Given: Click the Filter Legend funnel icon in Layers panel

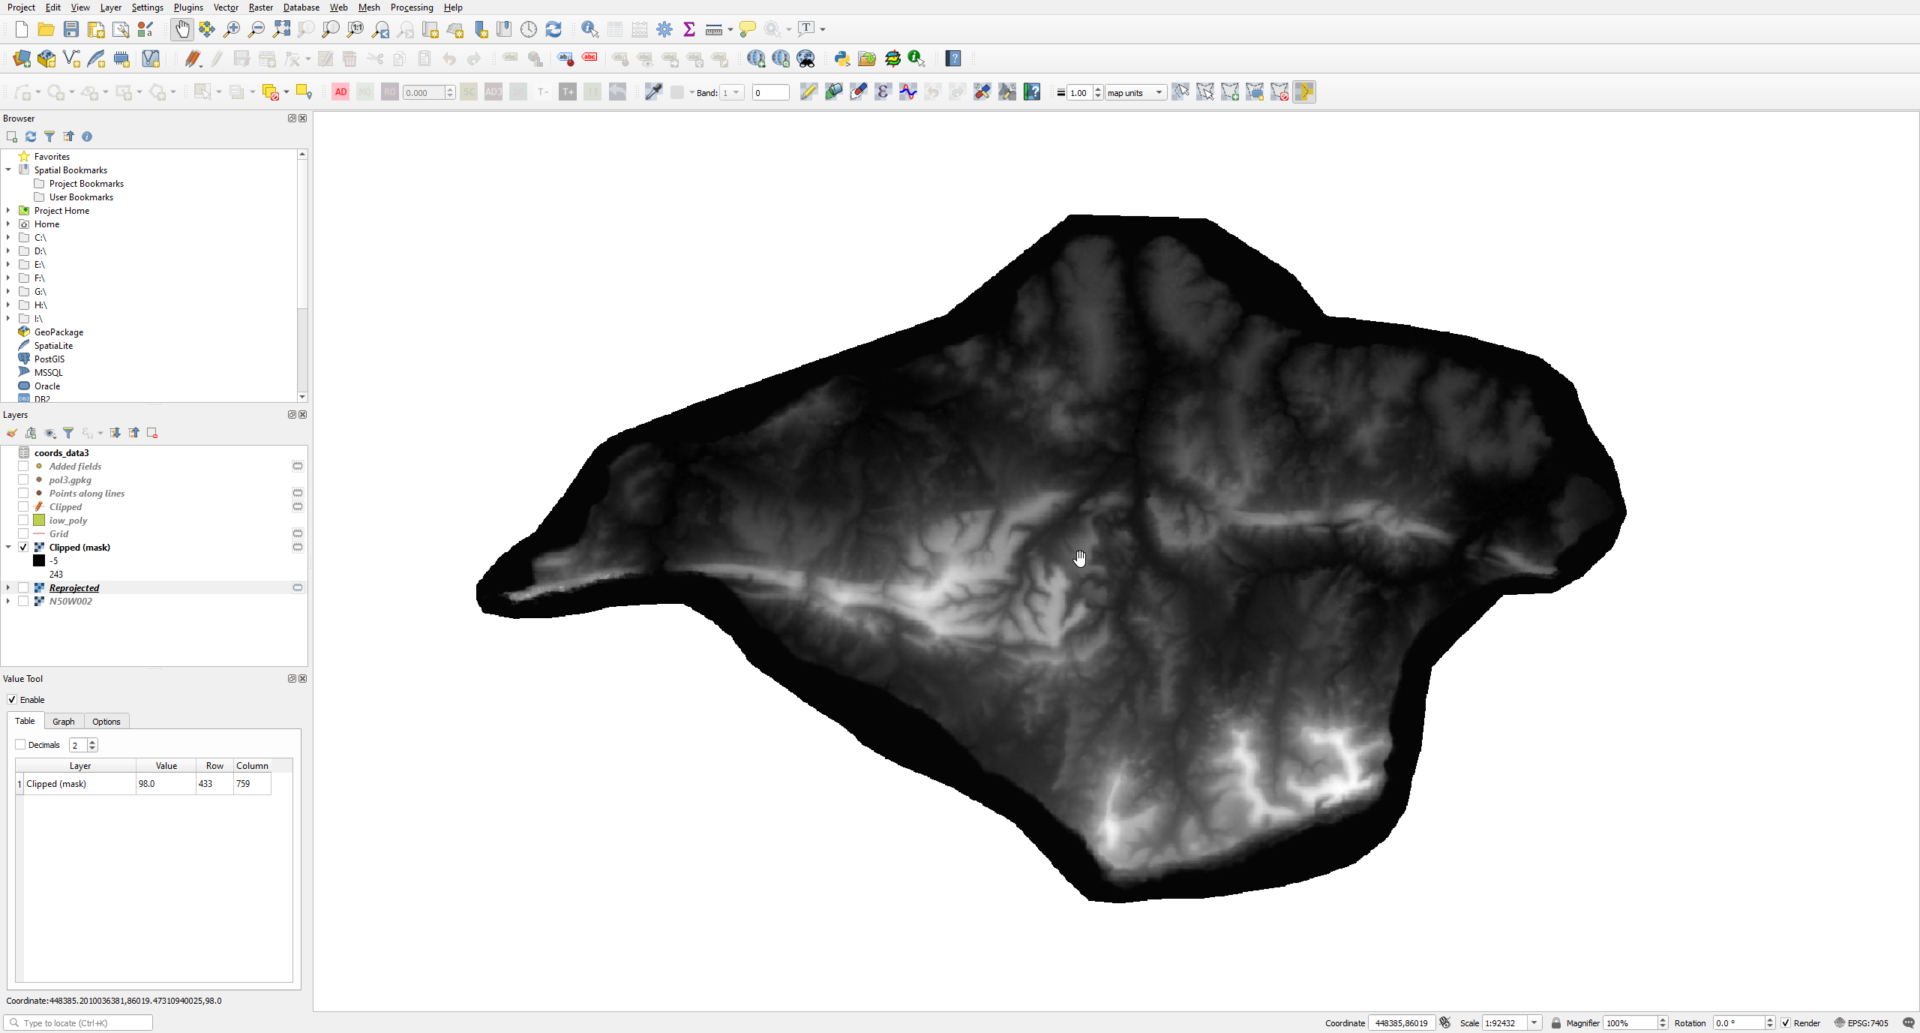Looking at the screenshot, I should [x=68, y=433].
